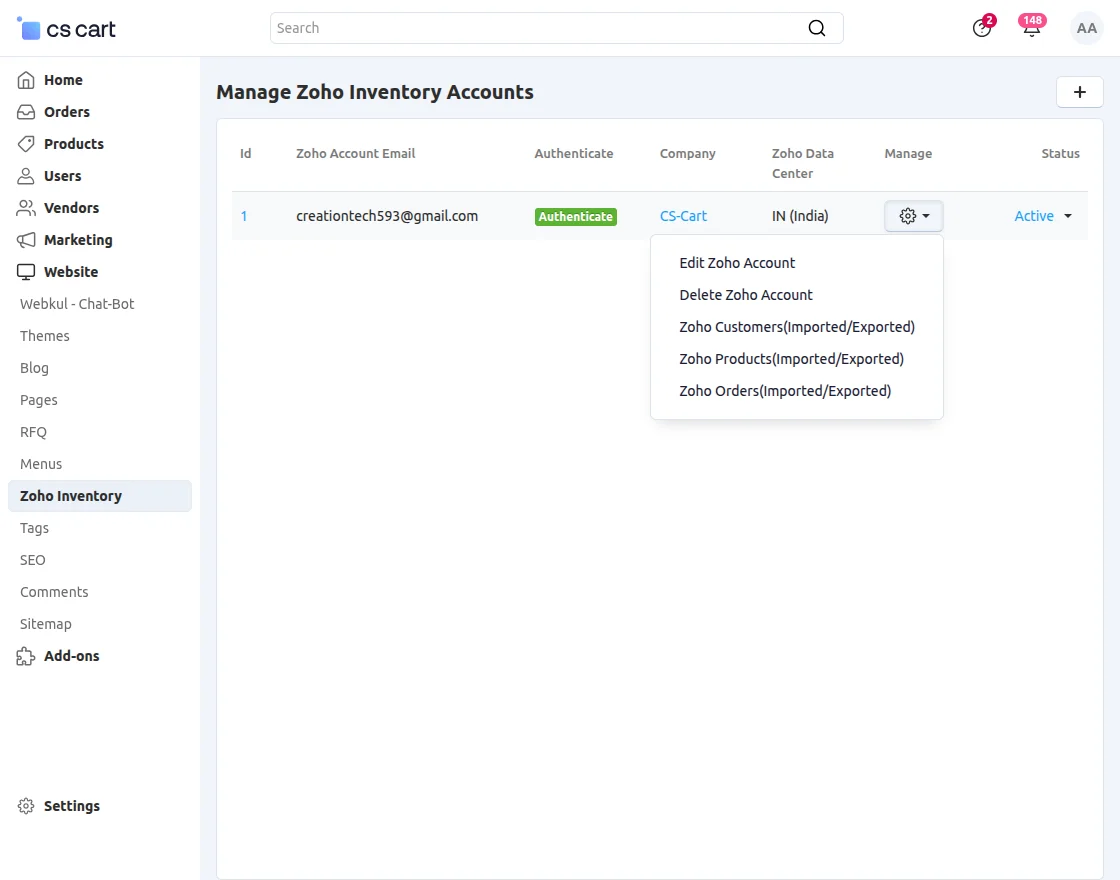Select Zoho Orders(Imported/Exported) menu entry
Image resolution: width=1120 pixels, height=880 pixels.
point(785,390)
